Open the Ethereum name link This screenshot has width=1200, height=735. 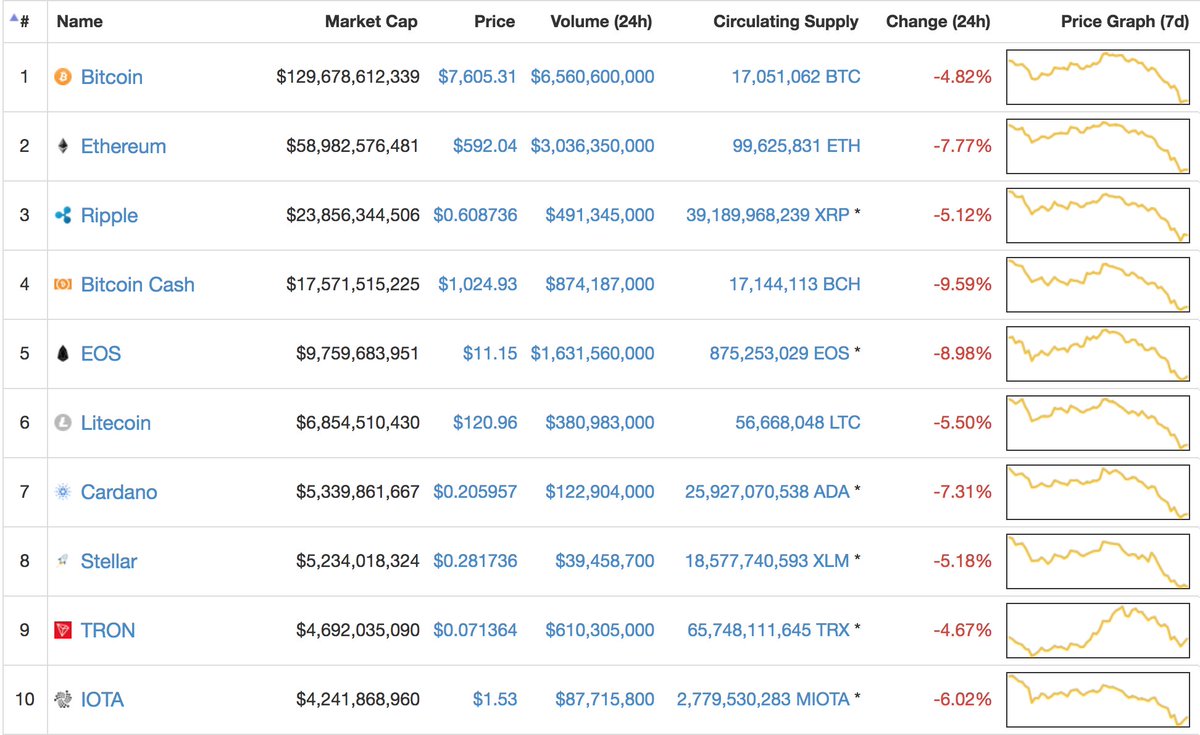pyautogui.click(x=123, y=146)
